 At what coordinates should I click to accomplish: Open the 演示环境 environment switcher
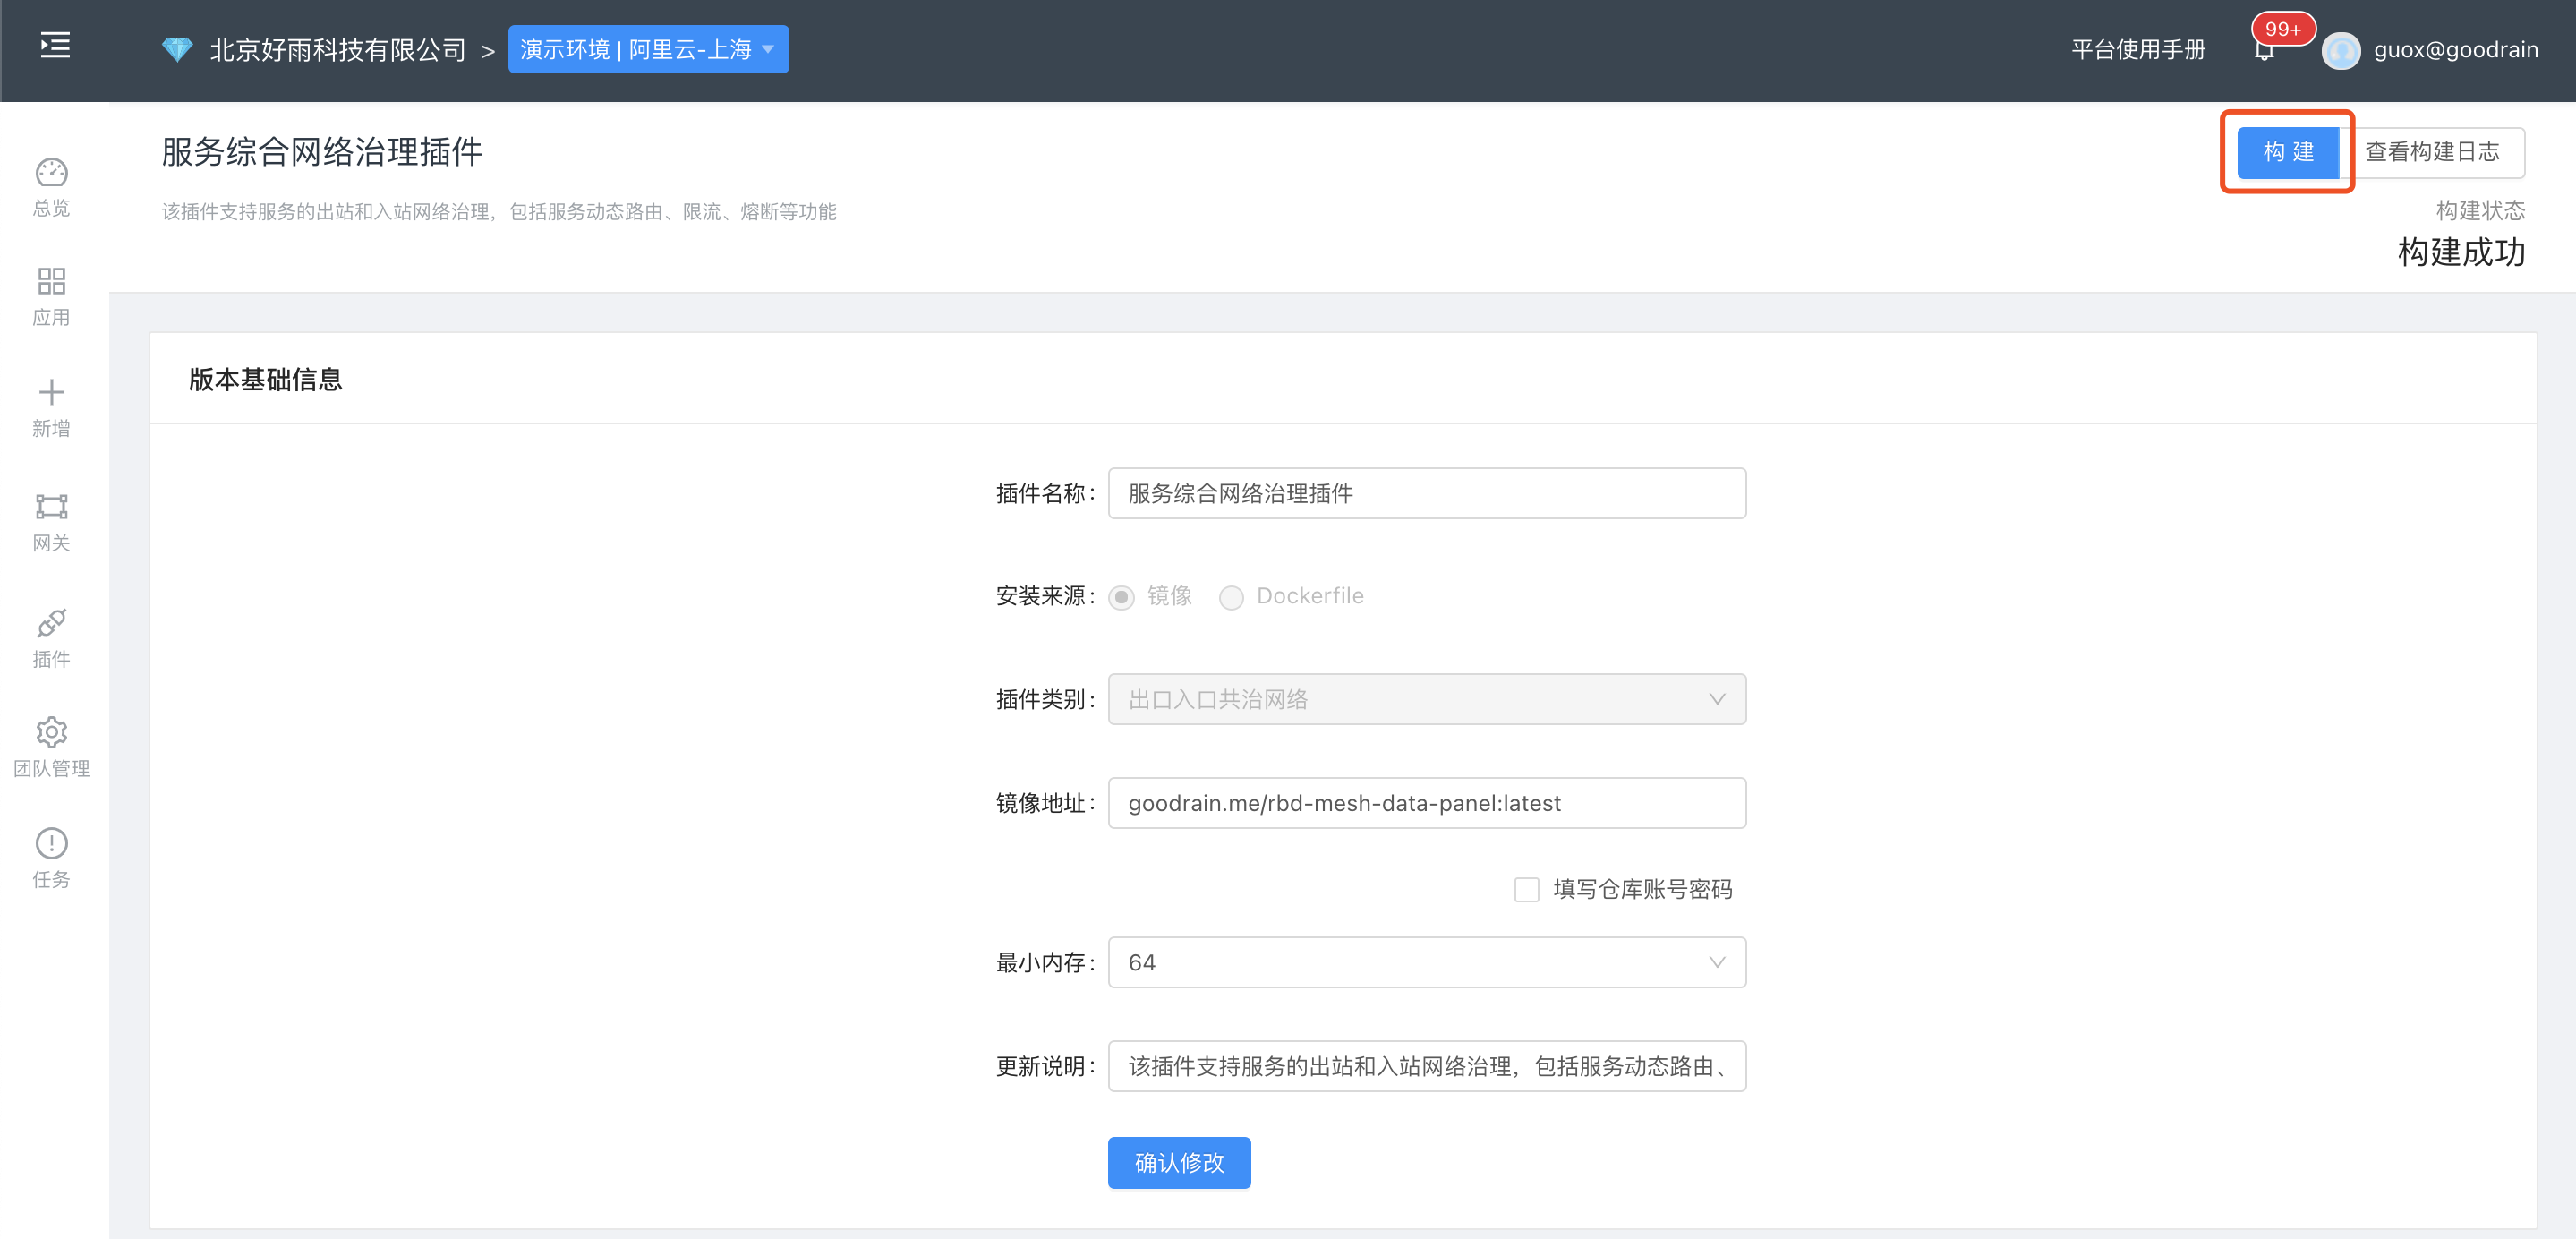[648, 48]
